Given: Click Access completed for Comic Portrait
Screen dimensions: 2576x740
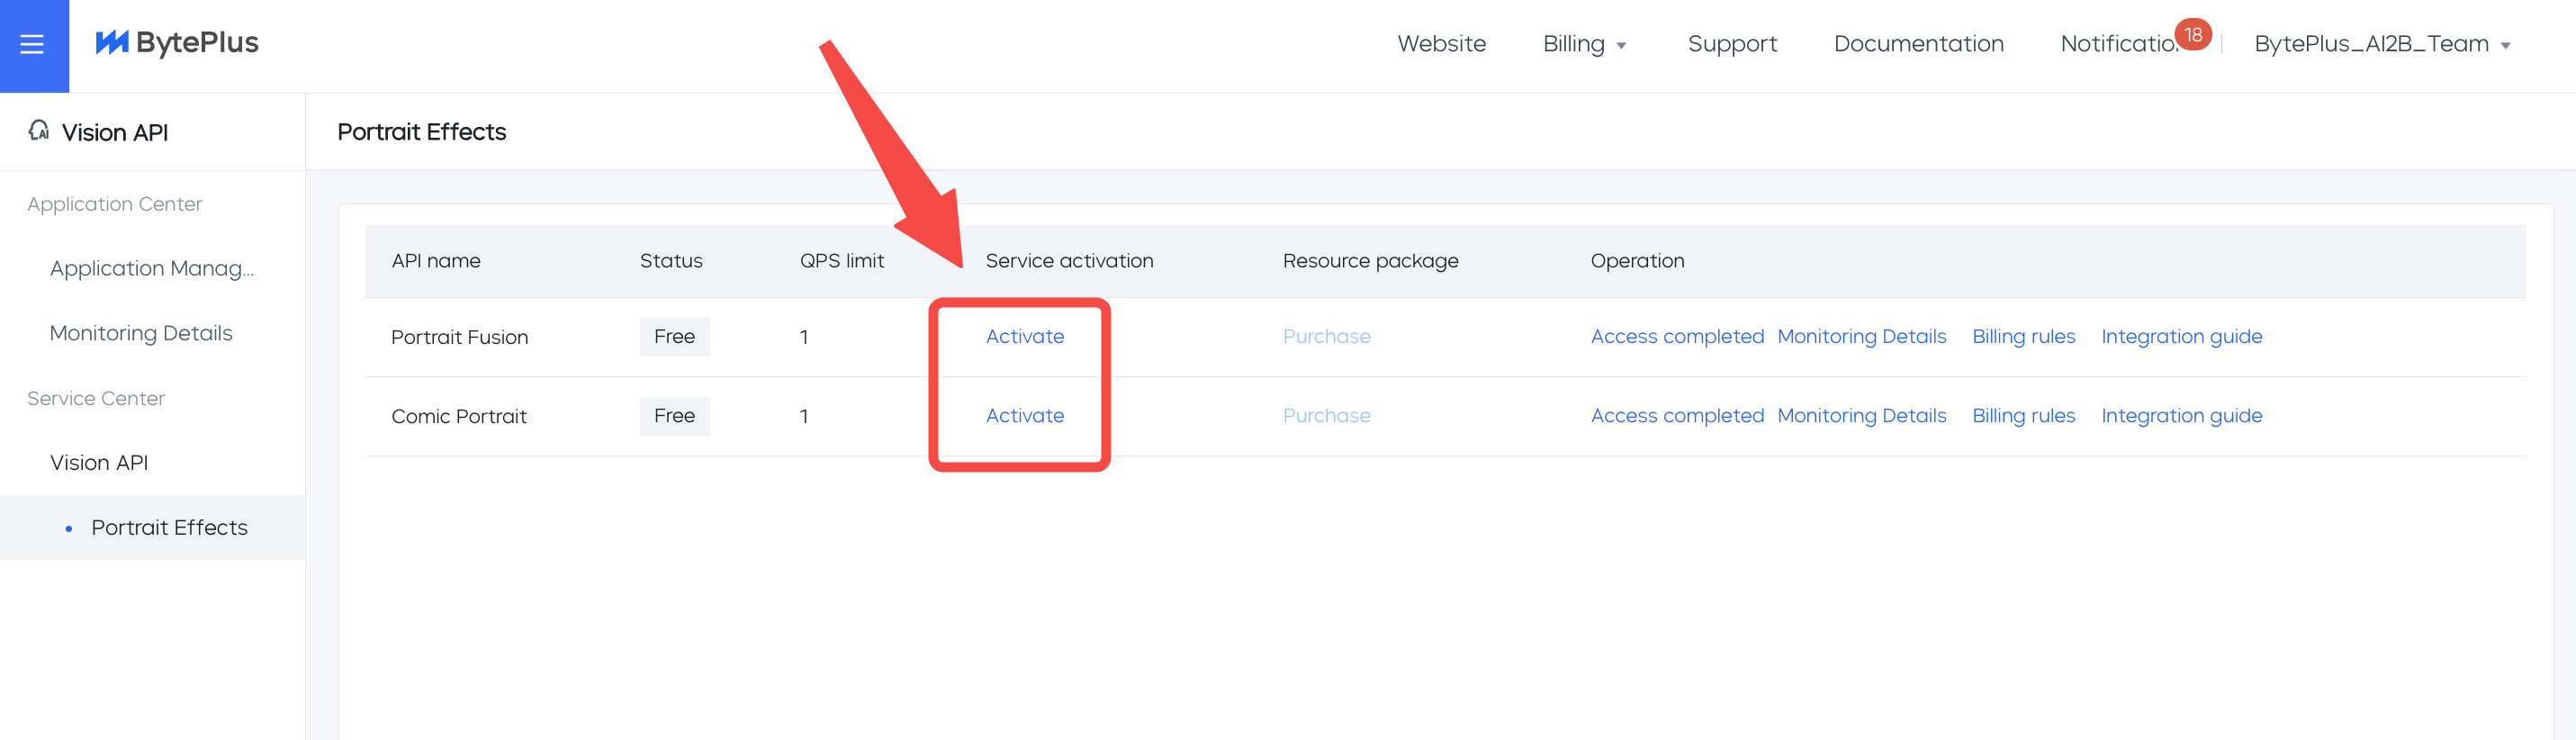Looking at the screenshot, I should click(1677, 415).
